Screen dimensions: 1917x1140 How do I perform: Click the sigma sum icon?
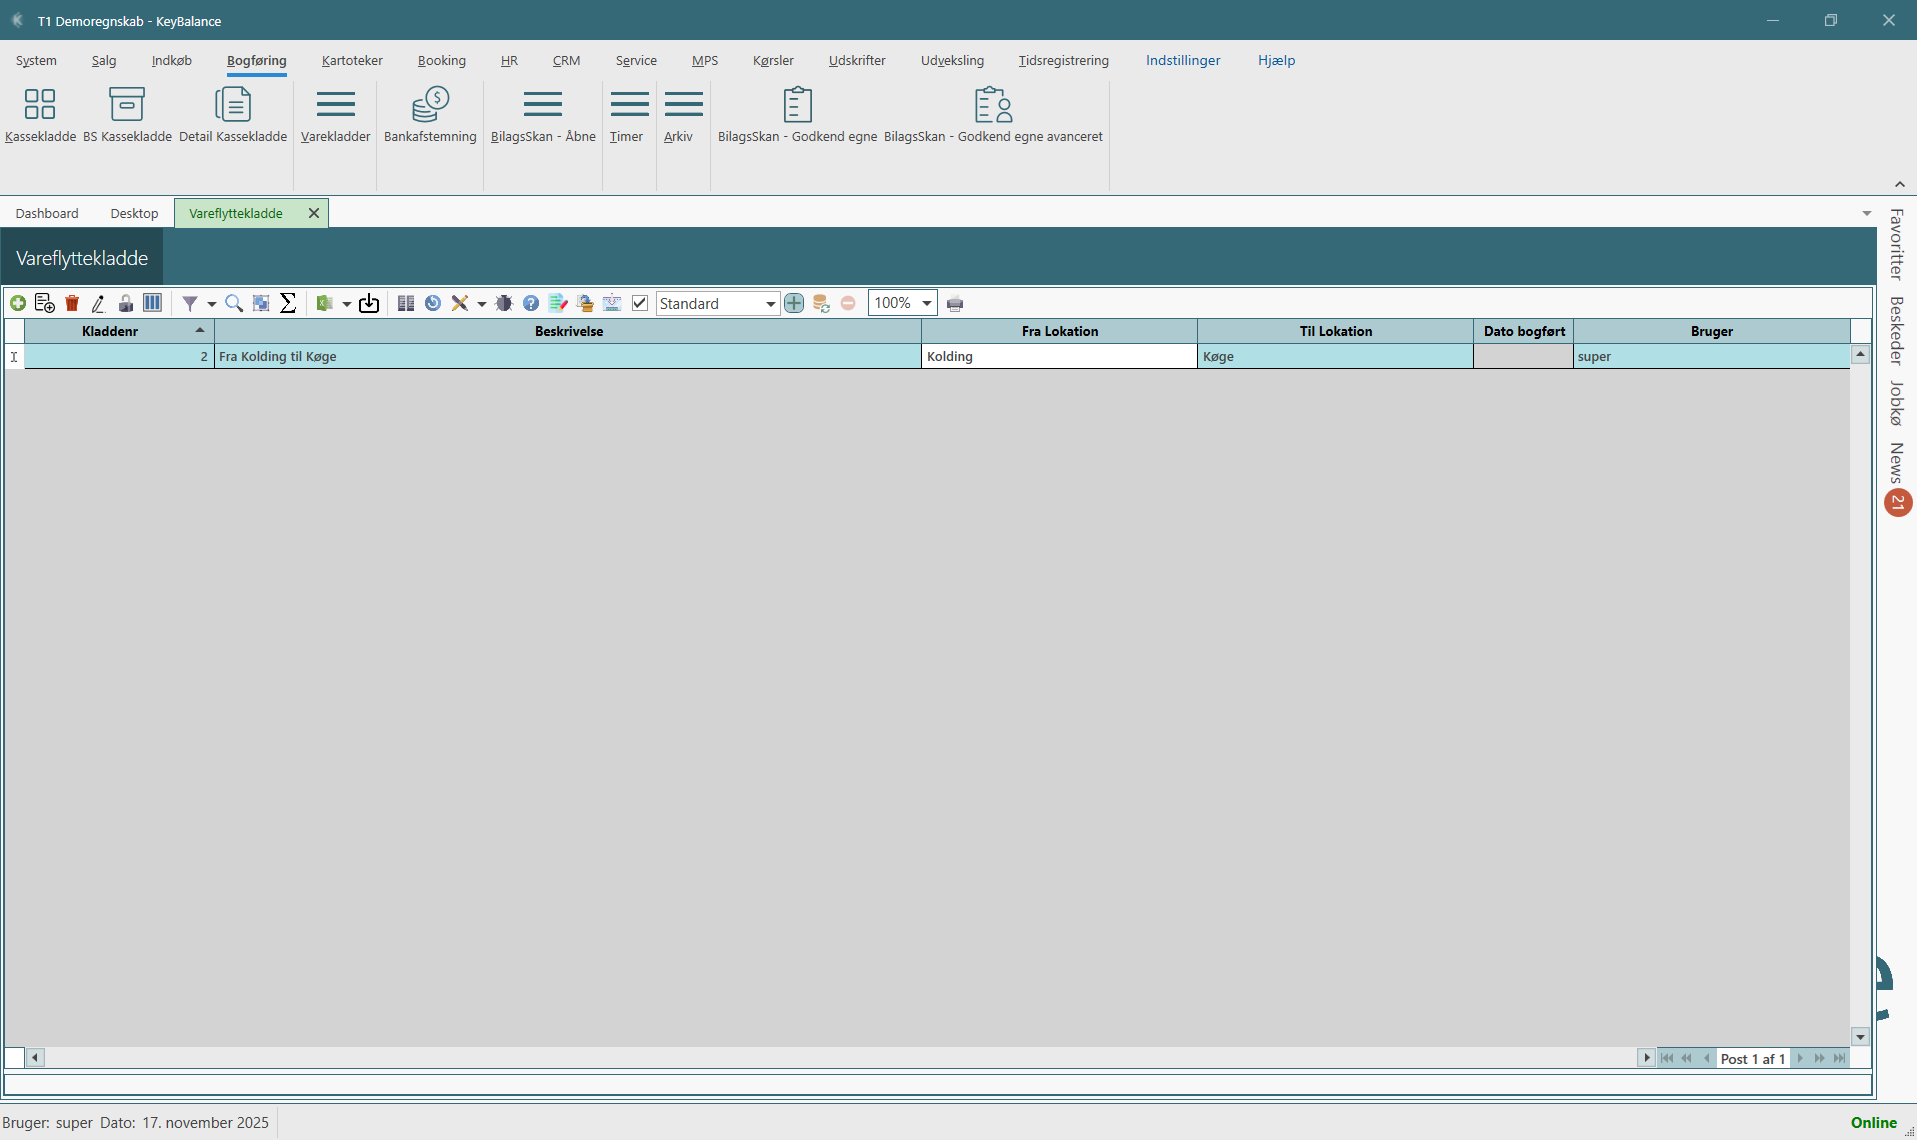coord(288,303)
